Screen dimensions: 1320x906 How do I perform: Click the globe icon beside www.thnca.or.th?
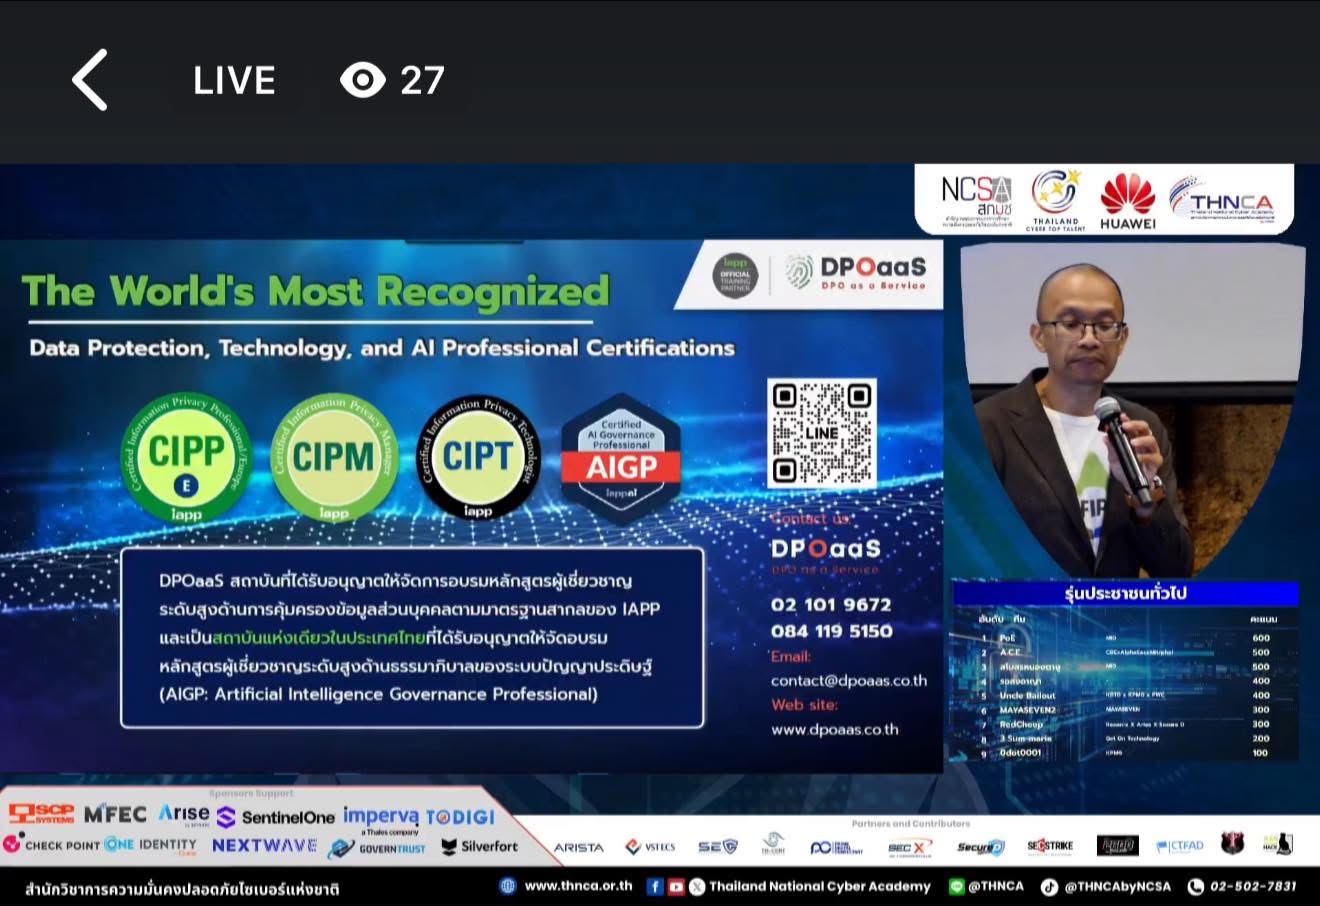(508, 886)
